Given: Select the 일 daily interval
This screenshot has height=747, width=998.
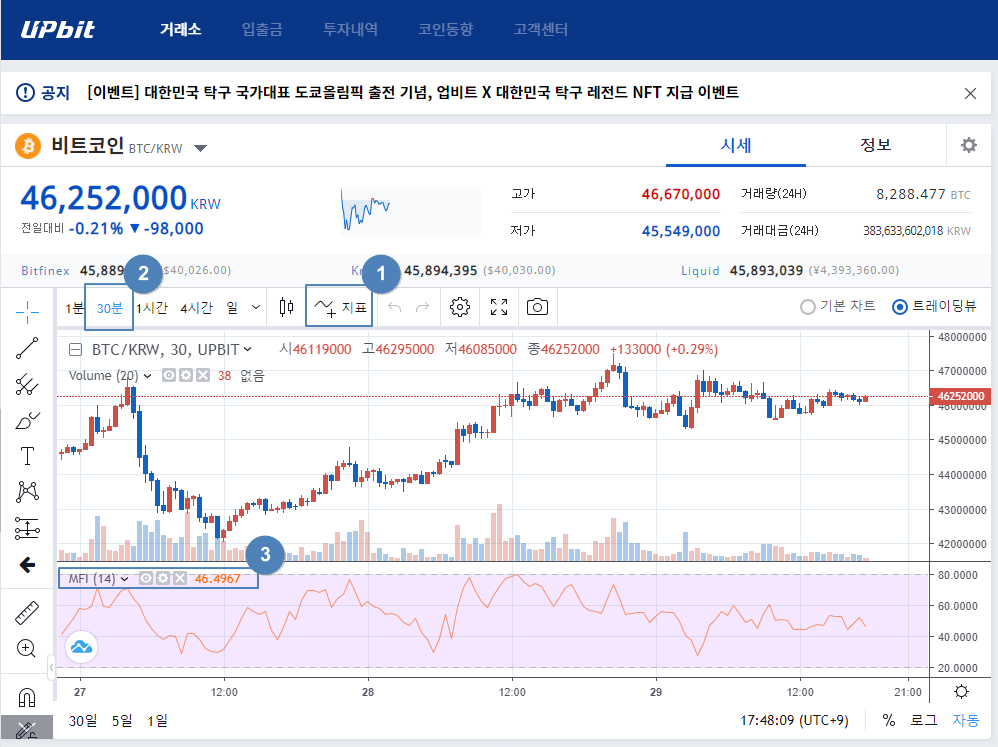Looking at the screenshot, I should click(232, 308).
